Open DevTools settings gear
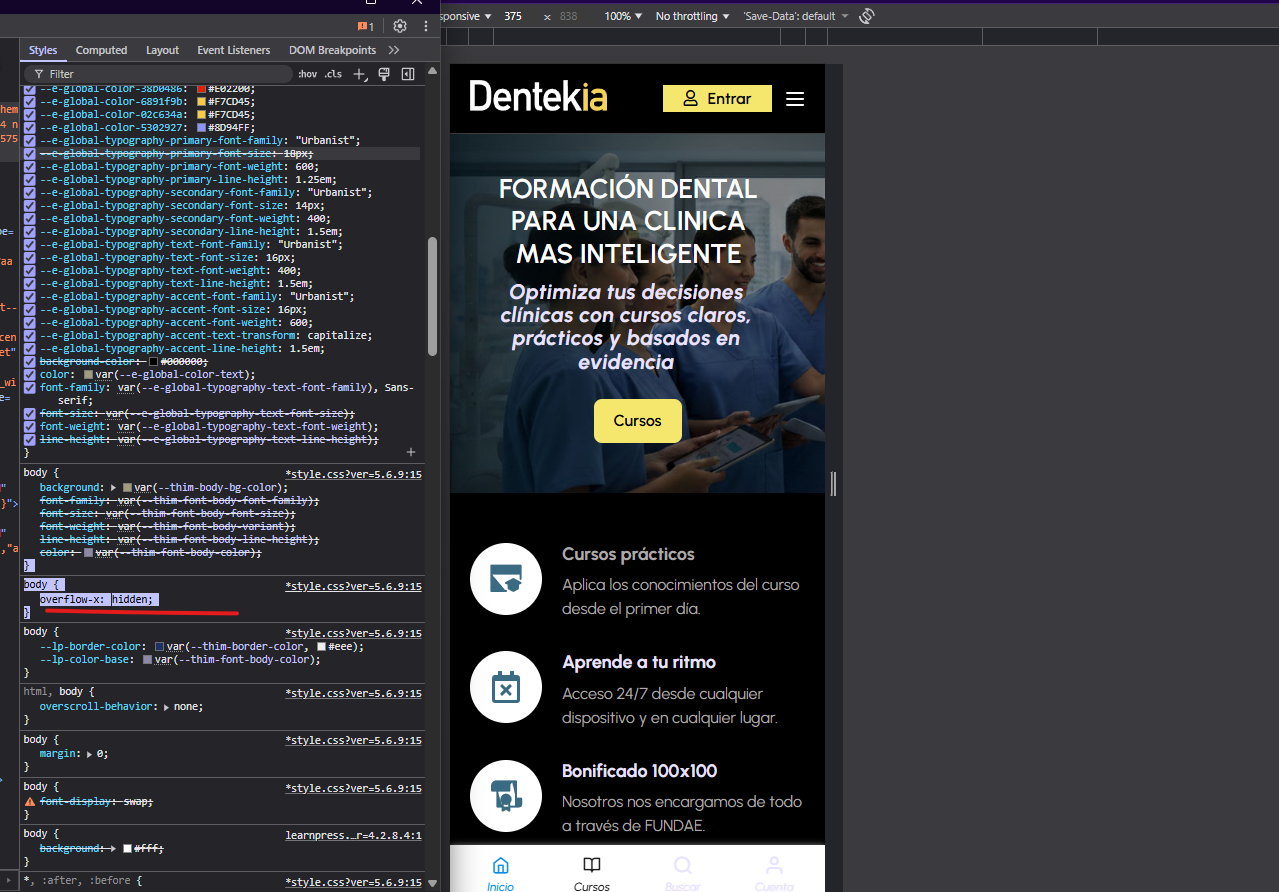 pyautogui.click(x=400, y=26)
